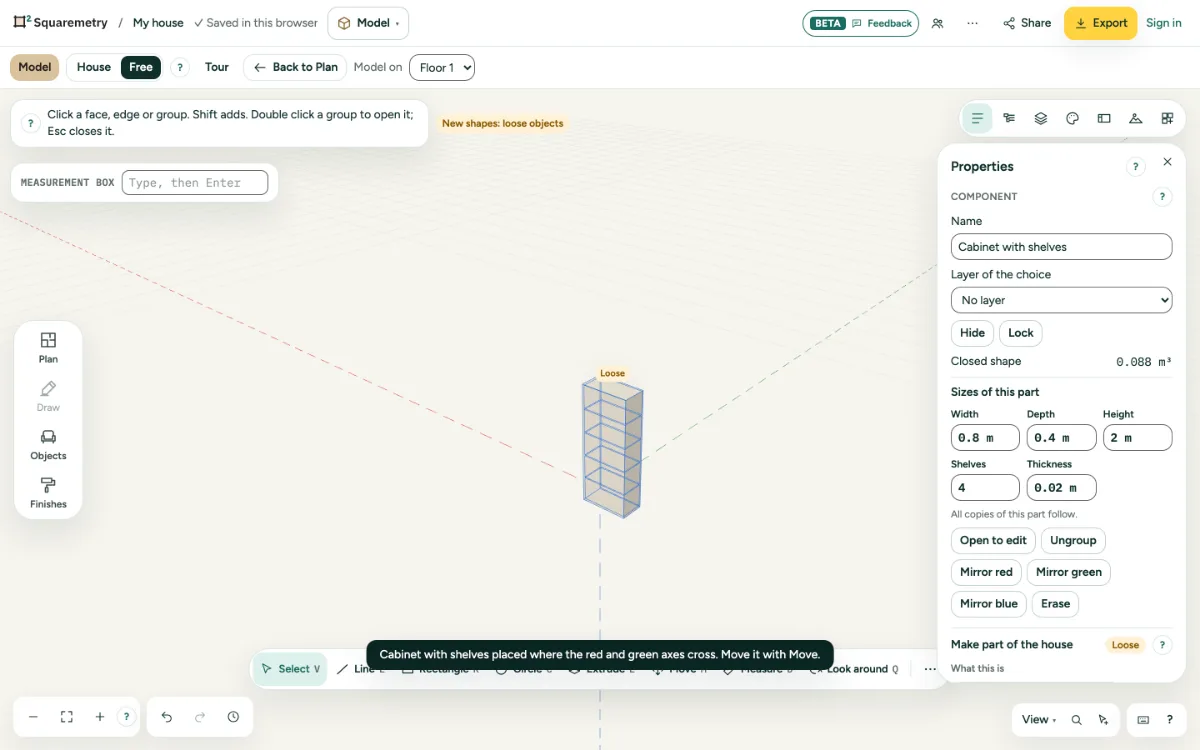Viewport: 1200px width, 750px height.
Task: Open the sidebar layout panel icon
Action: coord(1104,118)
